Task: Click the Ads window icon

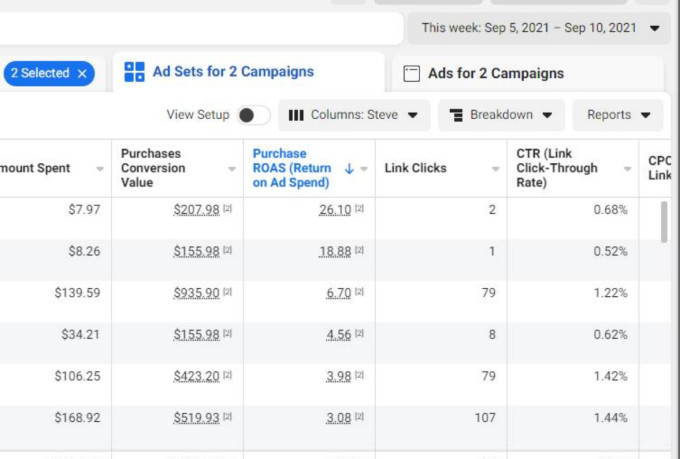Action: (x=412, y=73)
